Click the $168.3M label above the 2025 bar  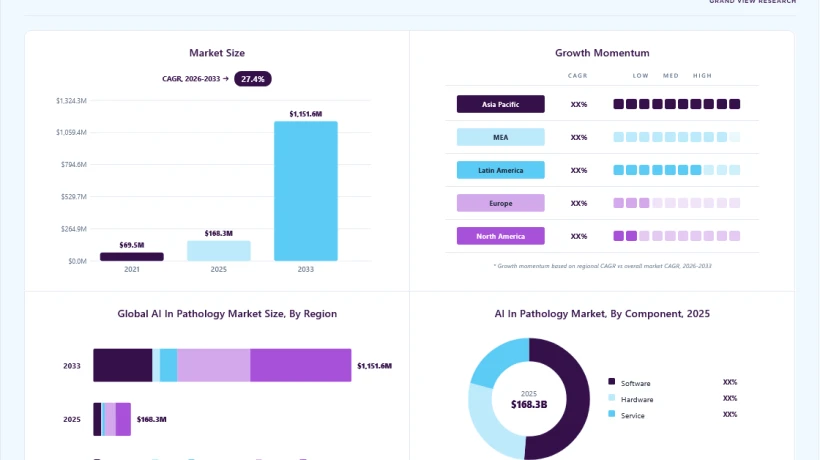click(219, 234)
